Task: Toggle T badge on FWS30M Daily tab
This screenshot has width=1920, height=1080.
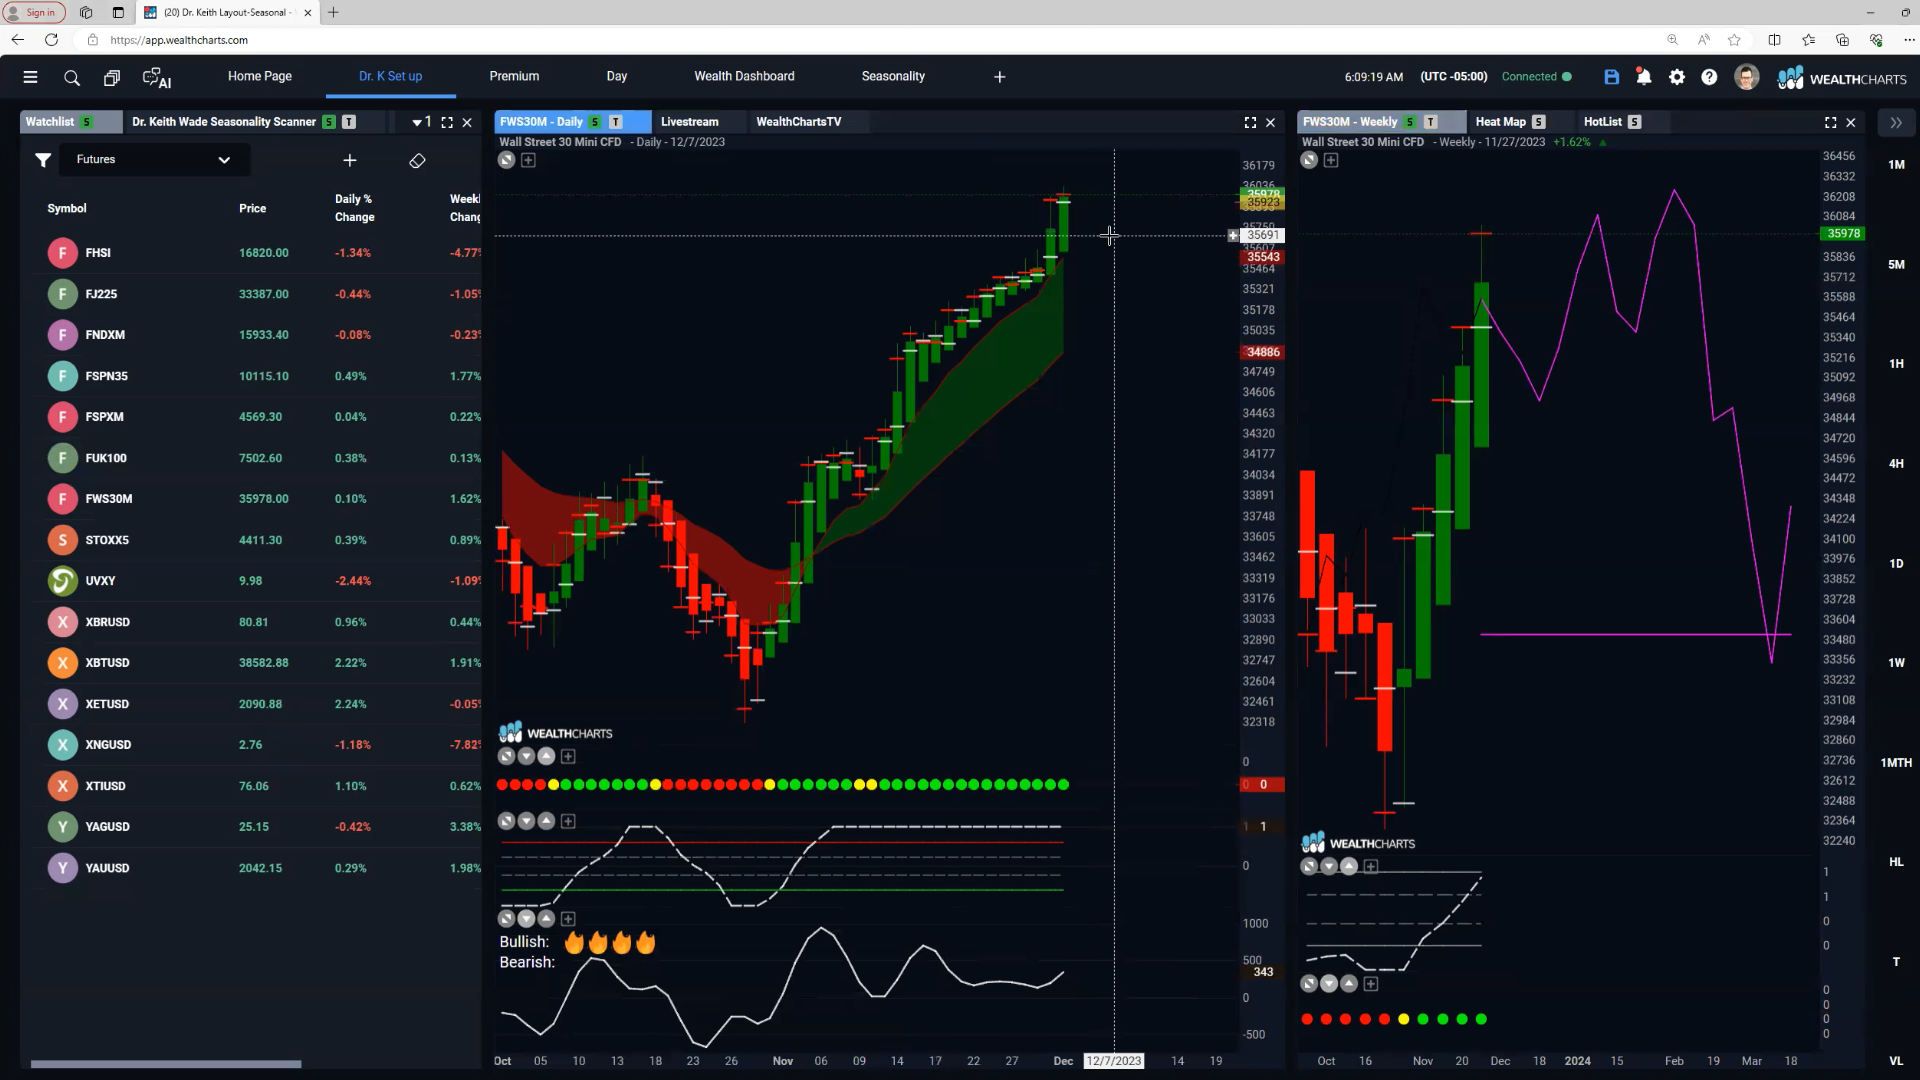Action: pos(616,122)
